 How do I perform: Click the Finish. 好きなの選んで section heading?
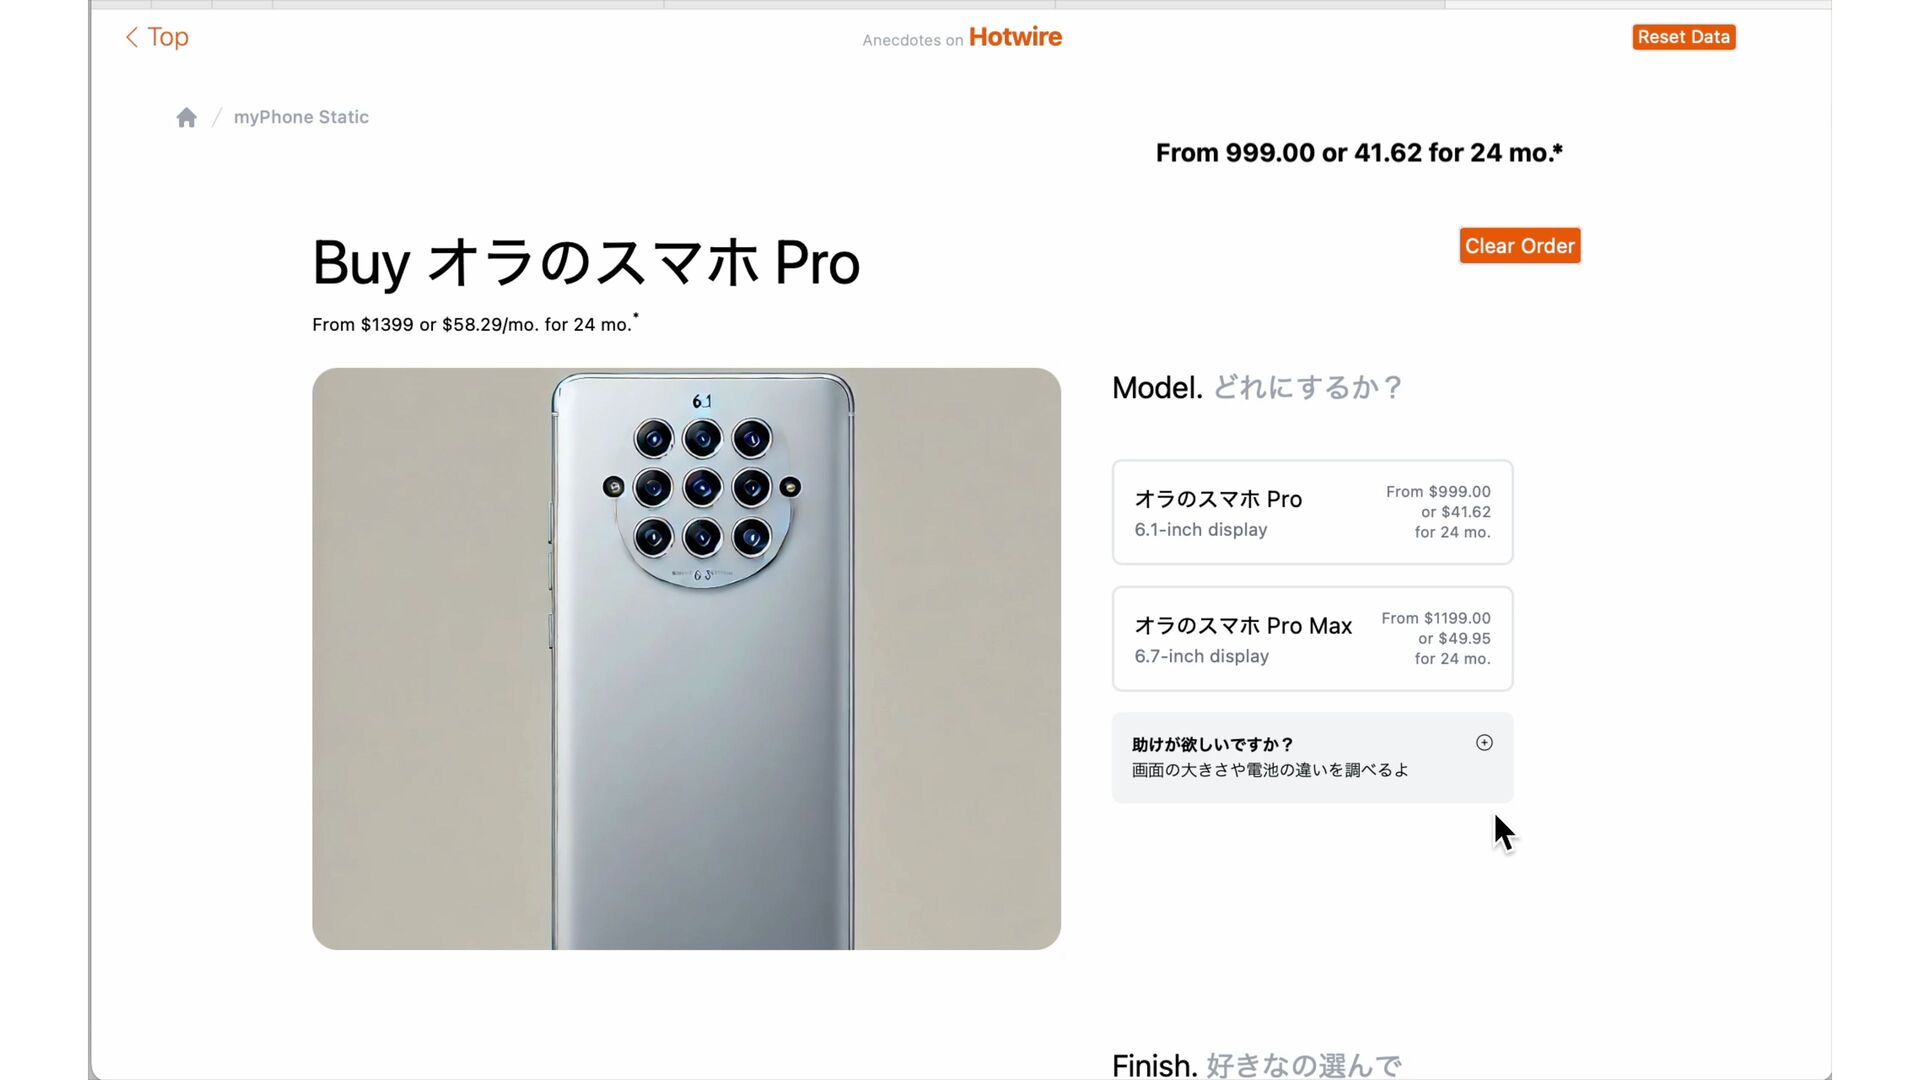(x=1256, y=1065)
